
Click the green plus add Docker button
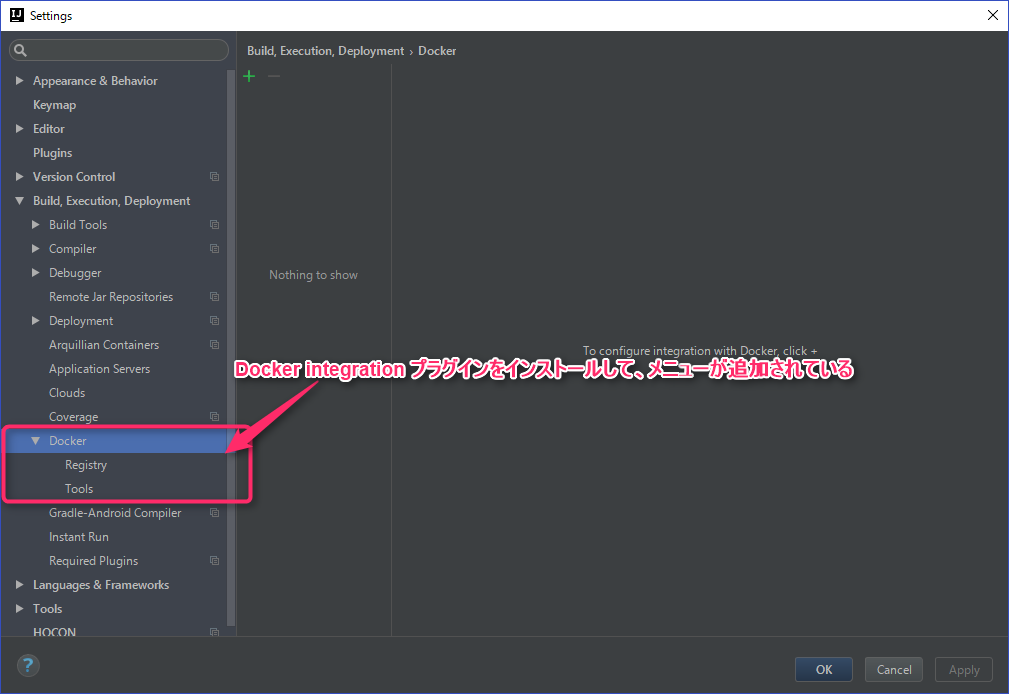coord(249,76)
